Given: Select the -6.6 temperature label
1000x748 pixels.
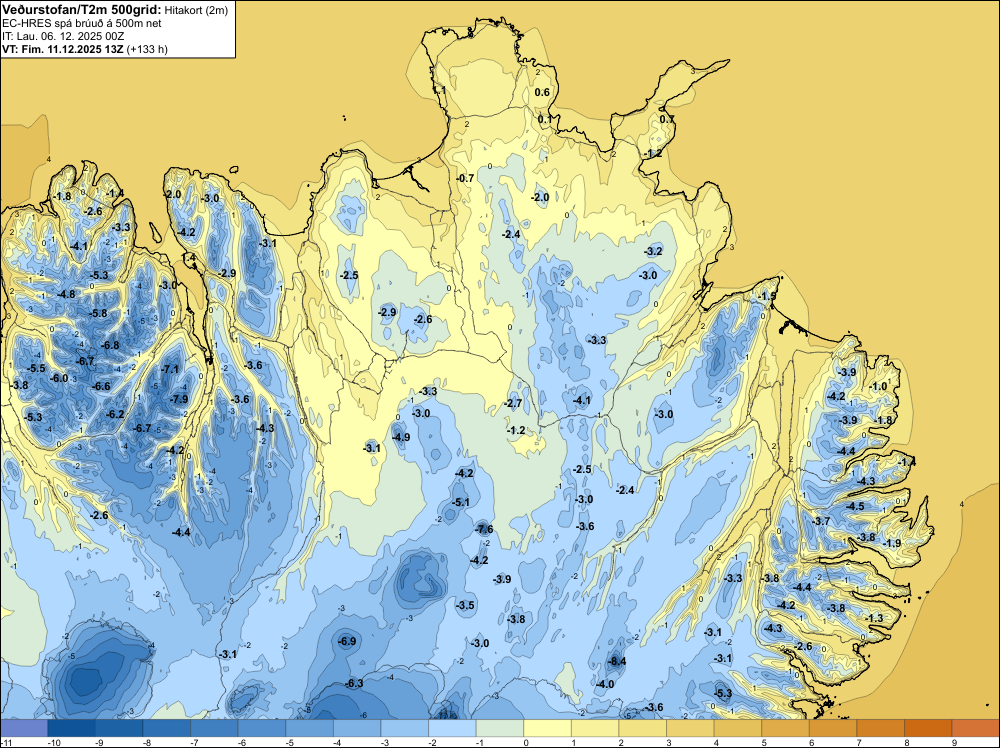Looking at the screenshot, I should 101,386.
